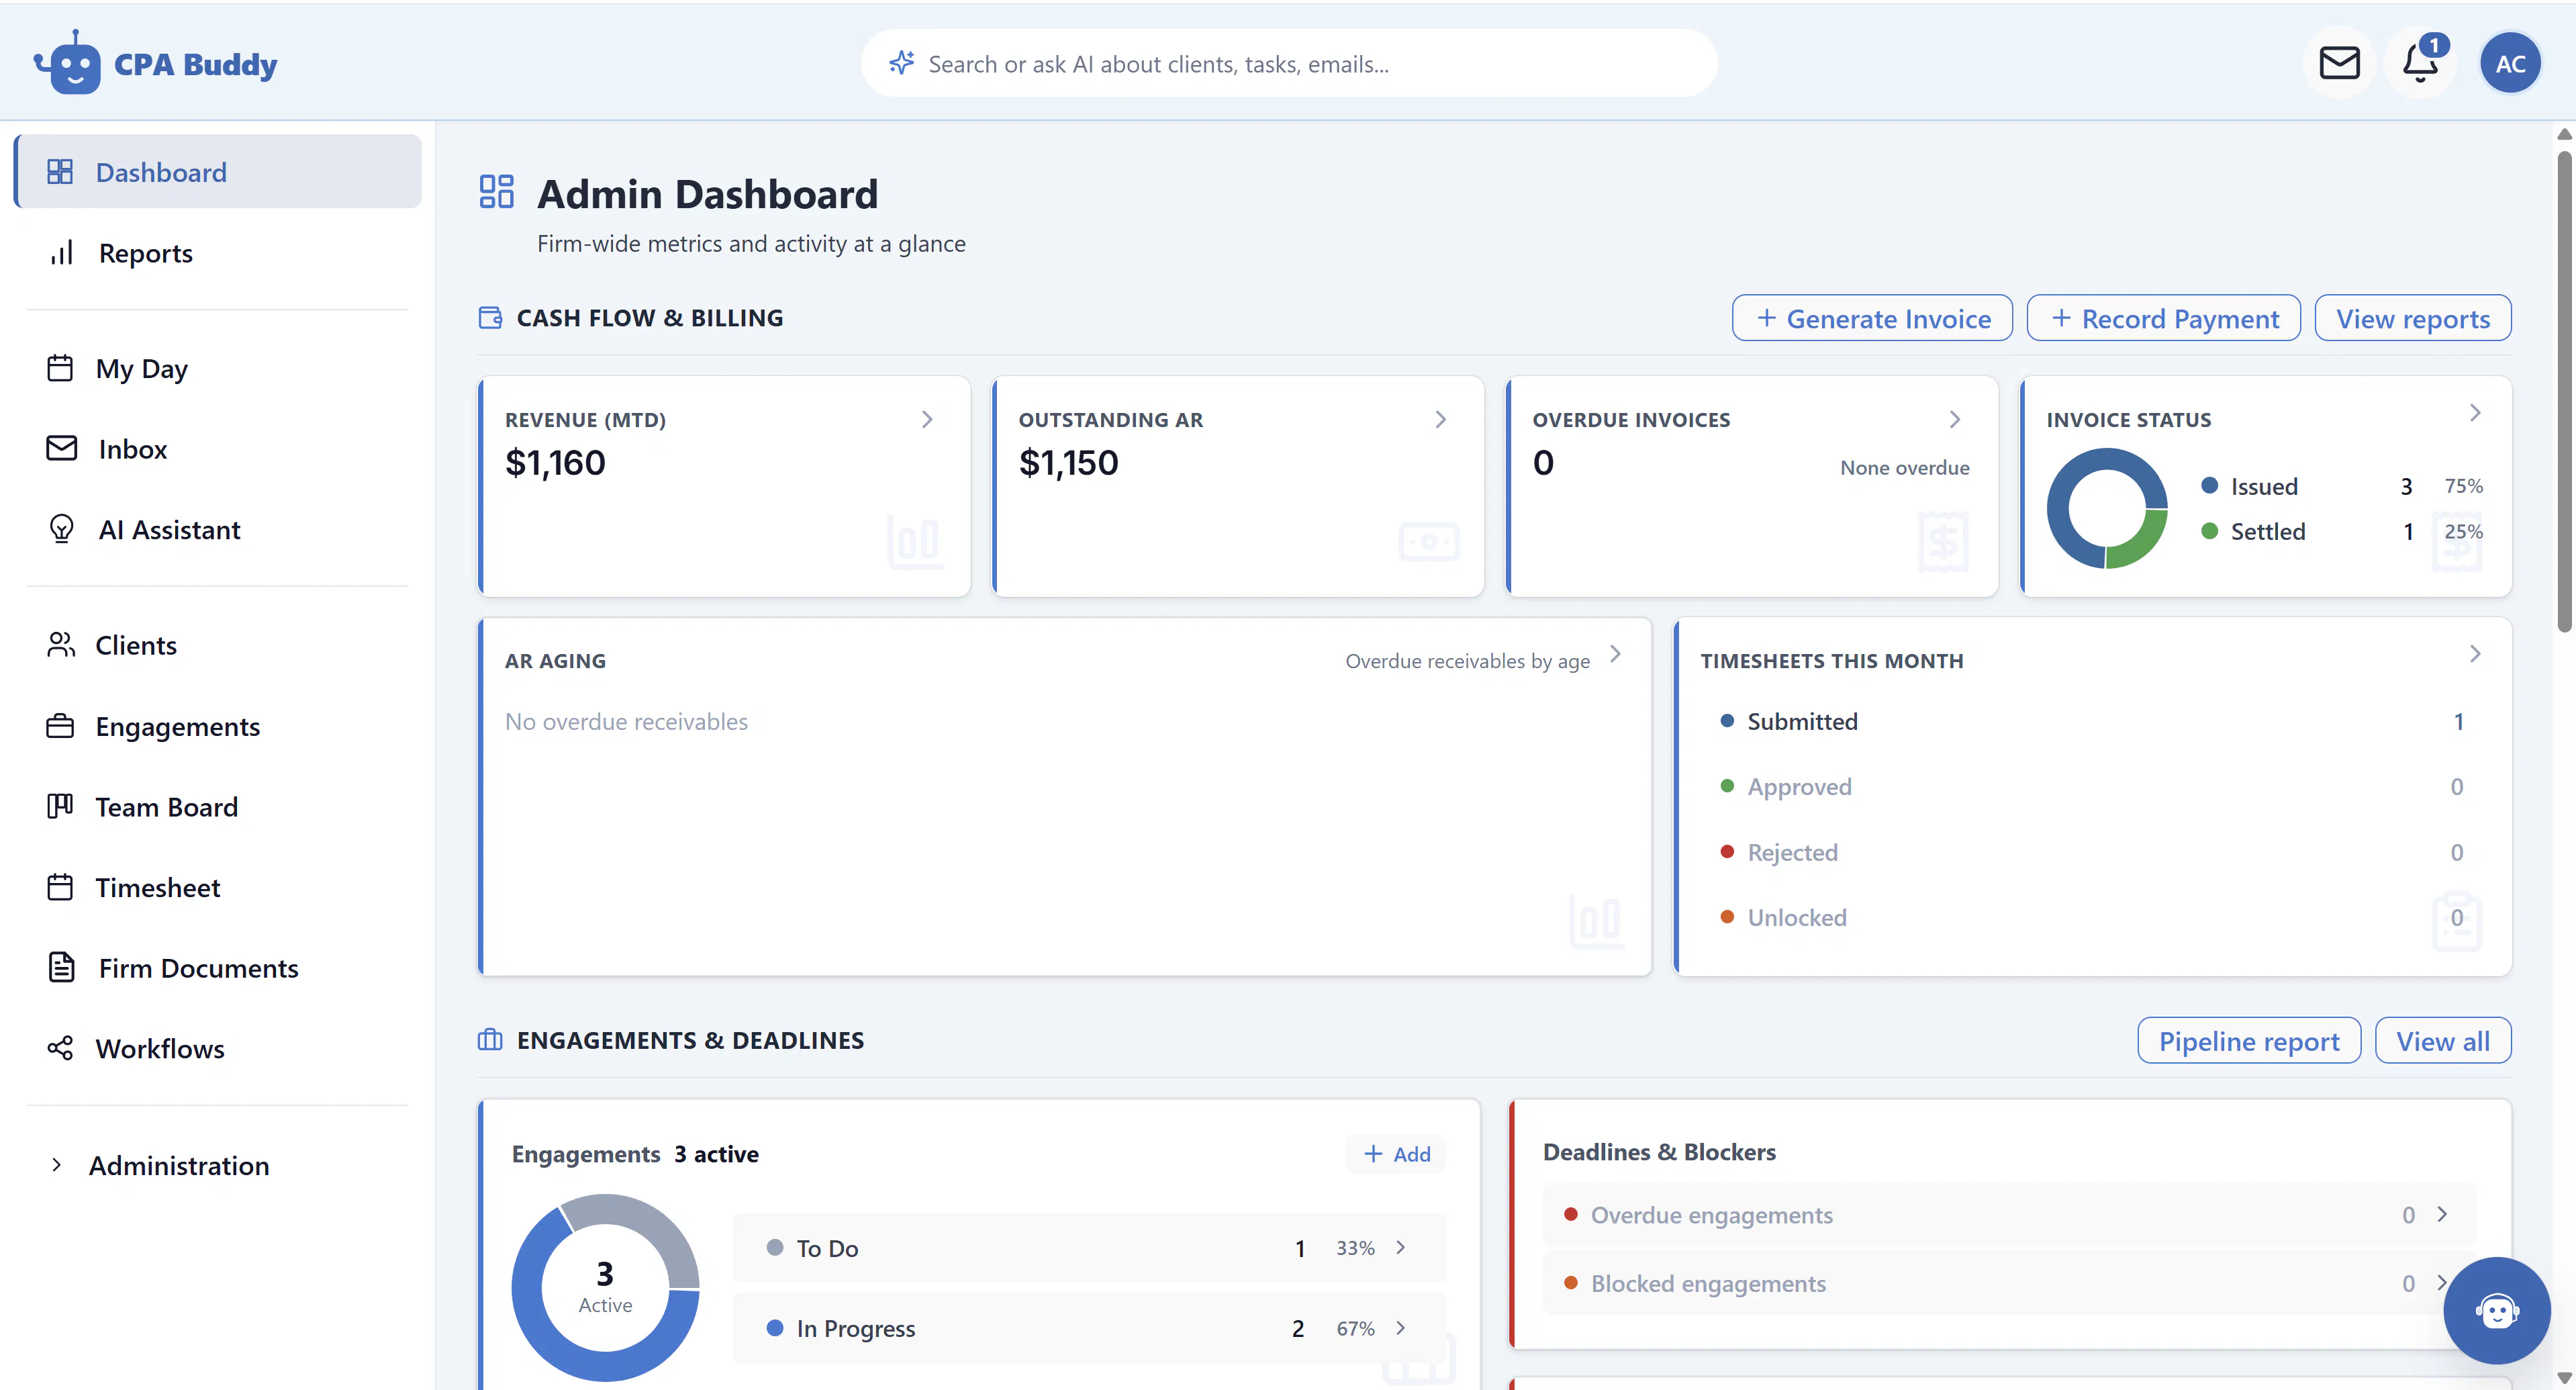
Task: Click the Firm Documents file icon
Action: pyautogui.click(x=62, y=968)
